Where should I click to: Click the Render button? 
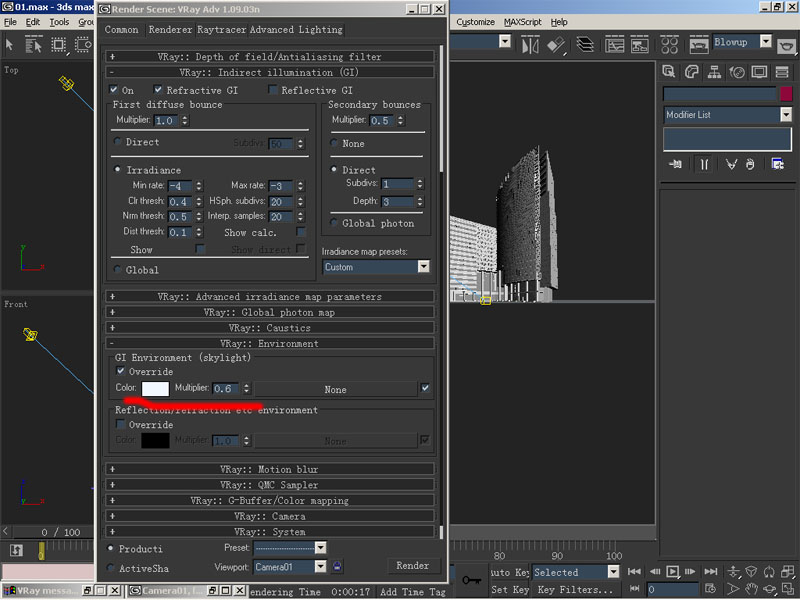[412, 566]
